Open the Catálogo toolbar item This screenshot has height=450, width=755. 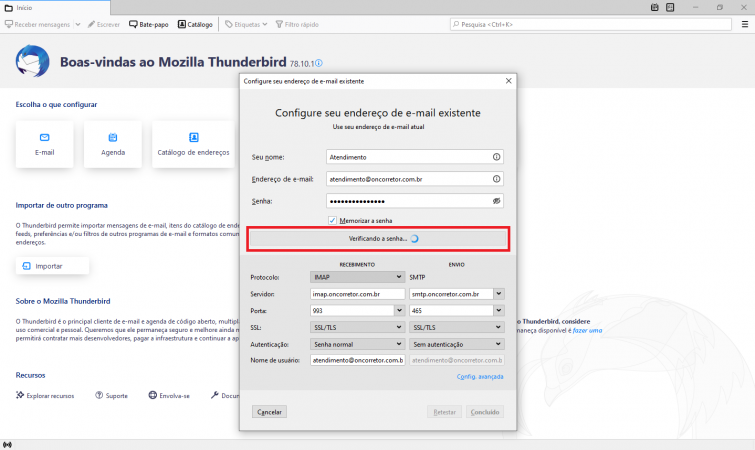coord(195,25)
